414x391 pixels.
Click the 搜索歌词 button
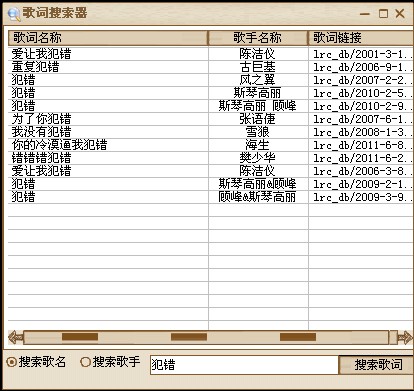tap(377, 365)
